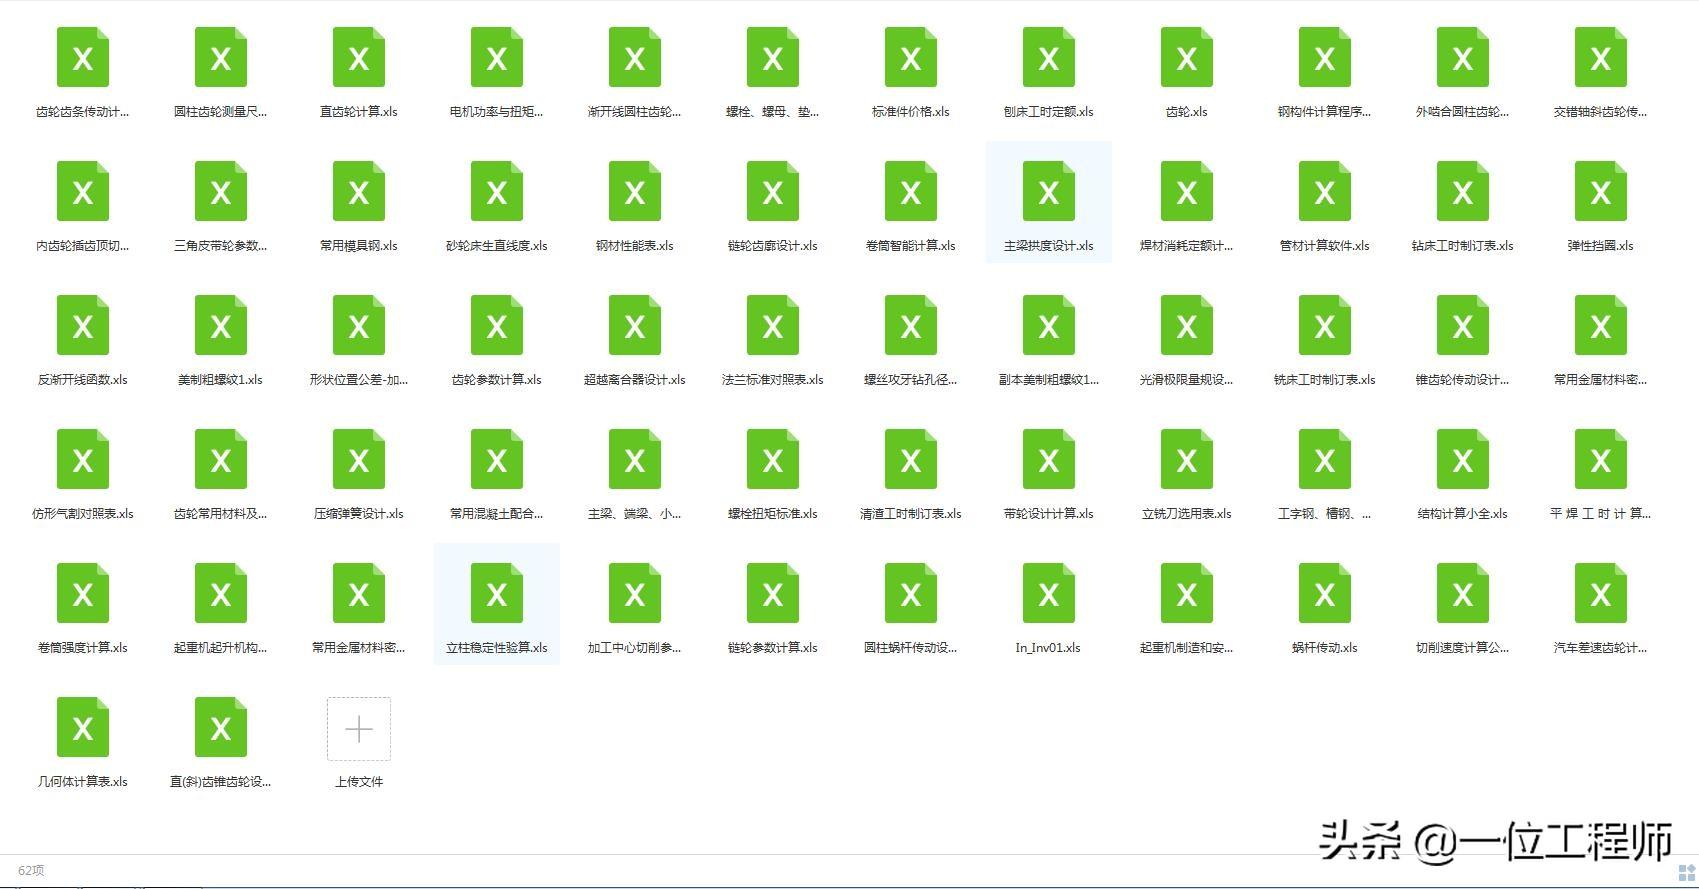Select the file name 形状位置公差-加...
Screen dimensions: 1699x889
tap(359, 380)
